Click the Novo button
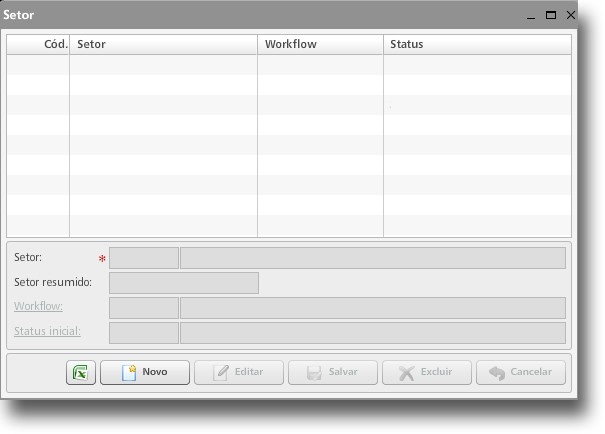This screenshot has height=434, width=605. (145, 373)
